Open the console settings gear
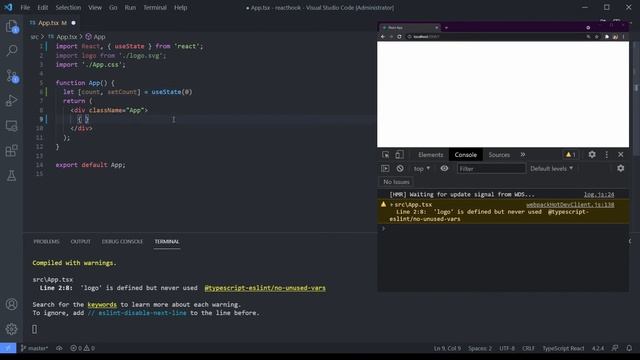Image resolution: width=640 pixels, height=360 pixels. pos(620,168)
